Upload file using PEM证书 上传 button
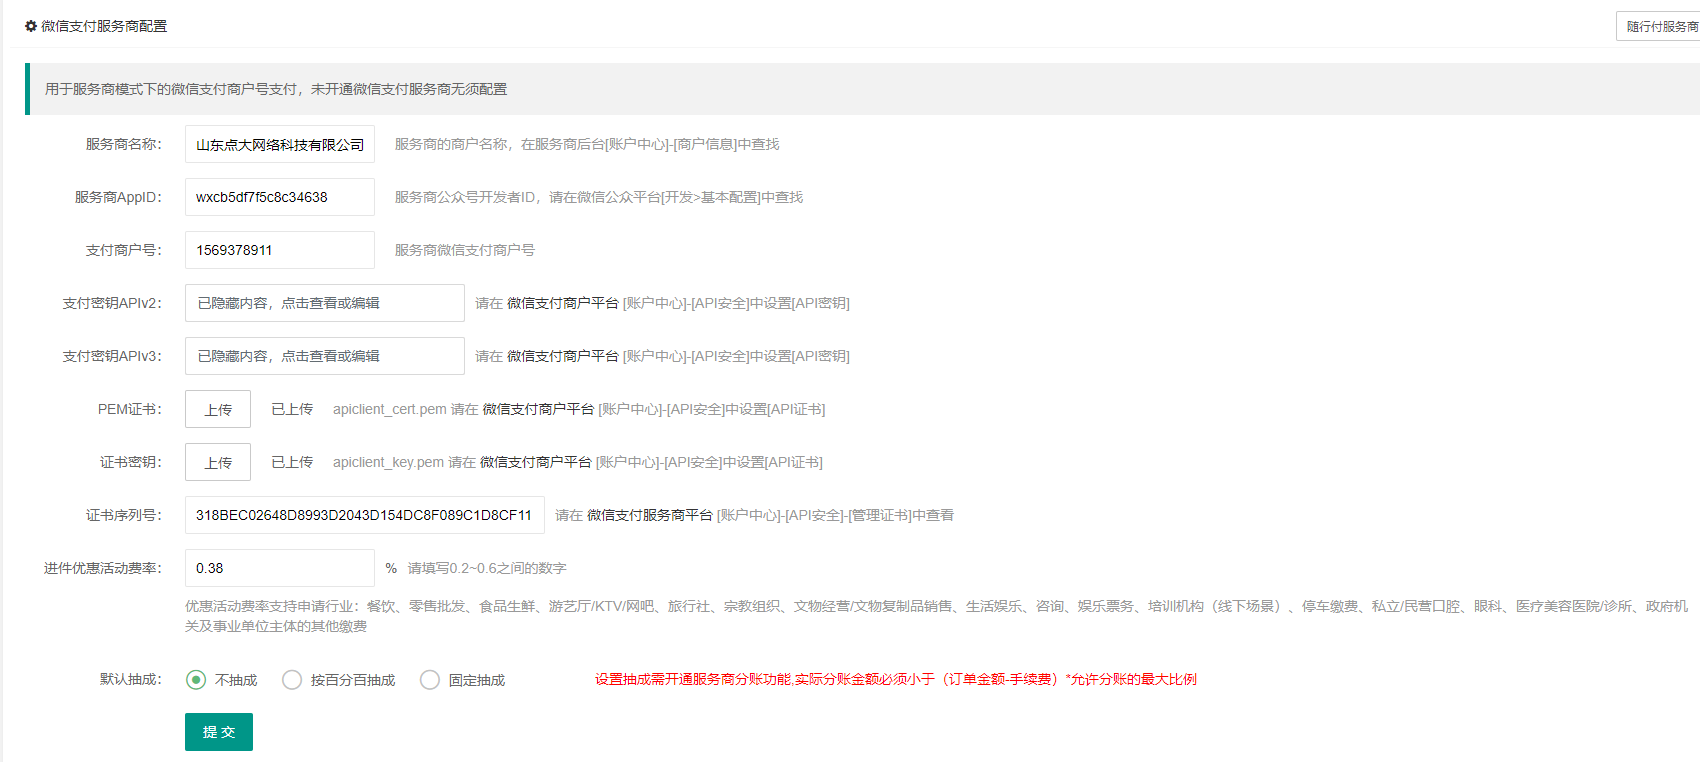This screenshot has width=1700, height=762. [x=218, y=409]
